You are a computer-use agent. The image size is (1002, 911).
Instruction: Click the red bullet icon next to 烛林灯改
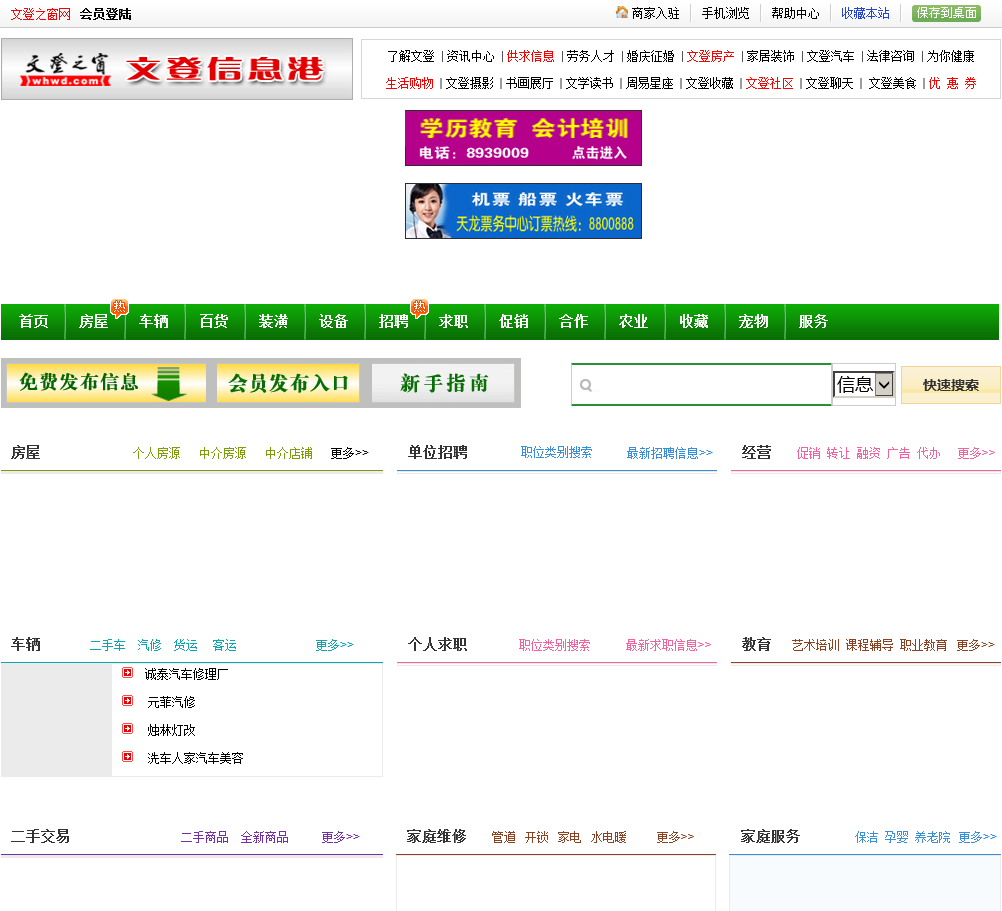[128, 729]
